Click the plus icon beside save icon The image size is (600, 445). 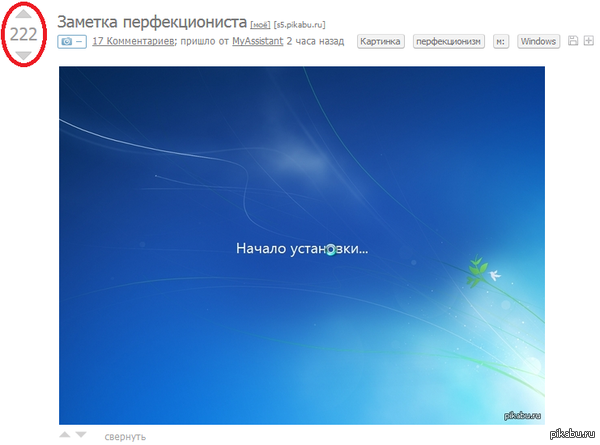tap(589, 40)
